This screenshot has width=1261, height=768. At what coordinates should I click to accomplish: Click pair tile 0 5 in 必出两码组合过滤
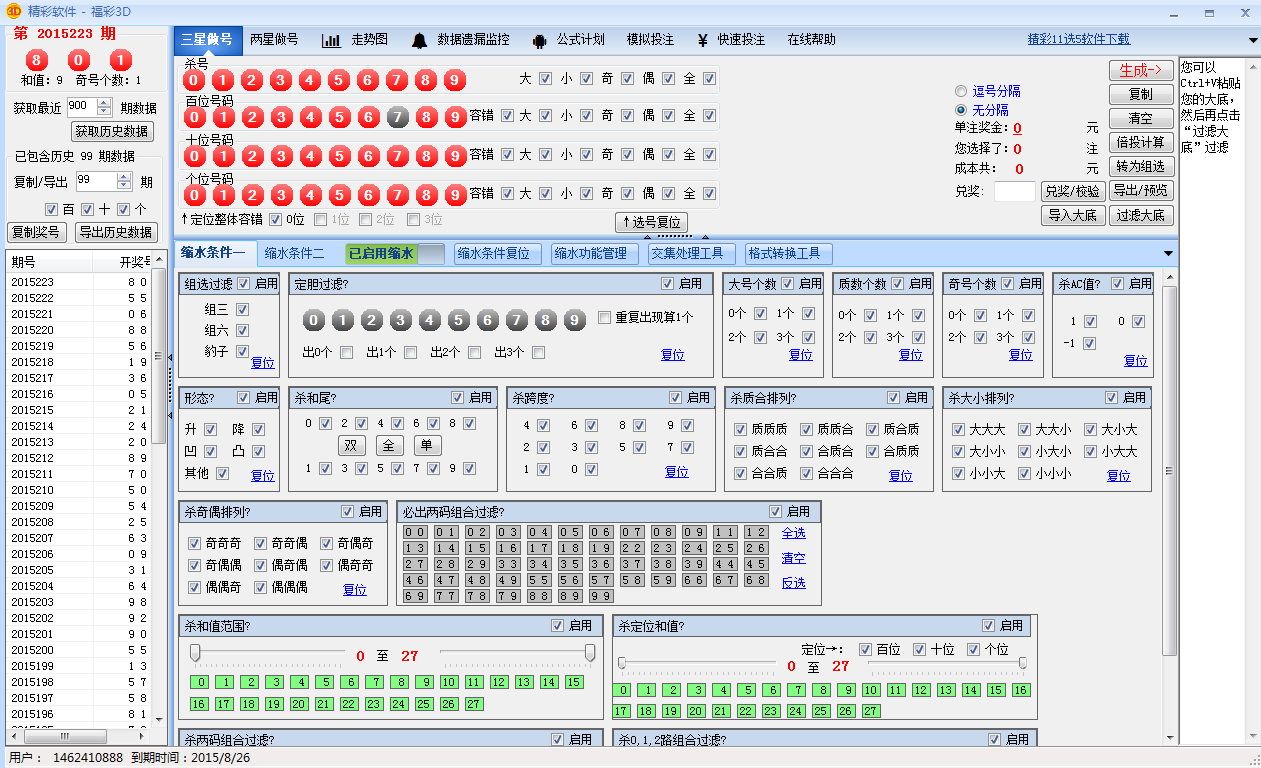pos(570,532)
